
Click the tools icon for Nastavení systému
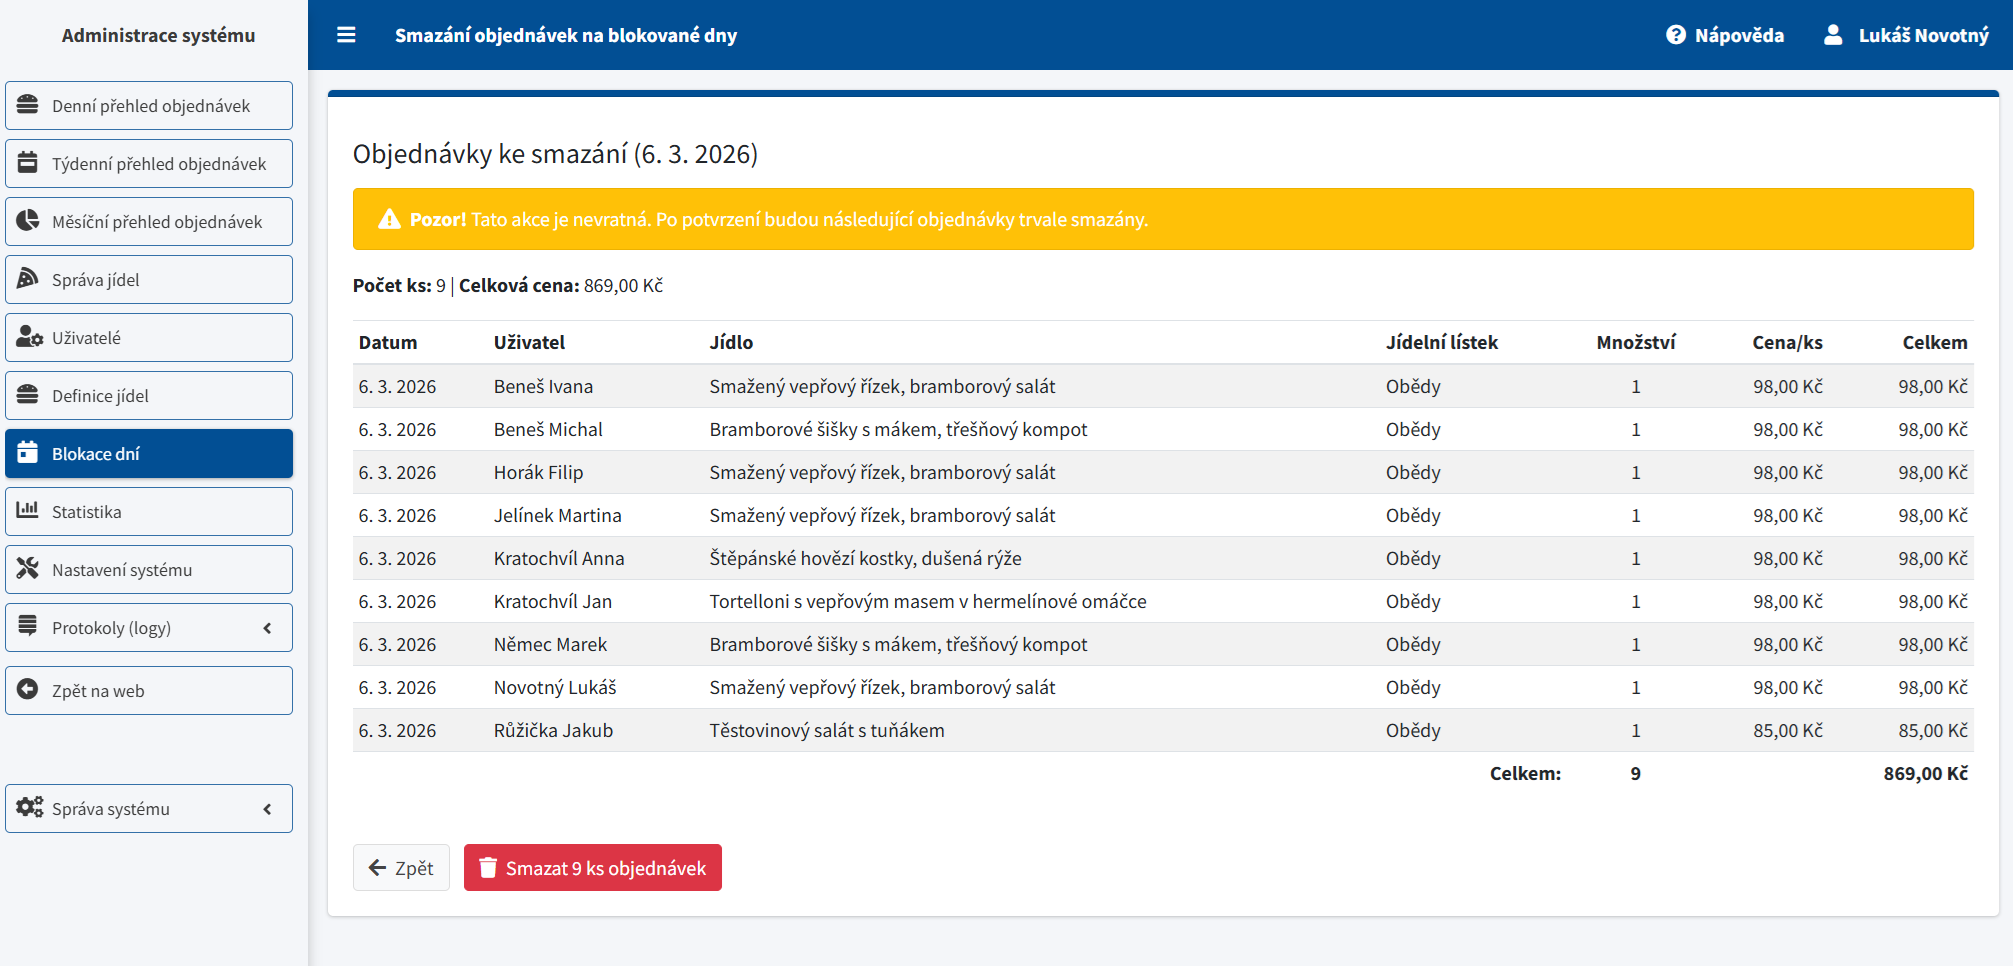pos(28,569)
